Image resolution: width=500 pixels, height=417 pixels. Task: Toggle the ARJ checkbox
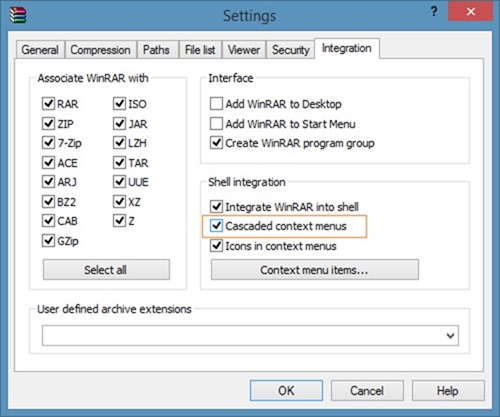(48, 182)
